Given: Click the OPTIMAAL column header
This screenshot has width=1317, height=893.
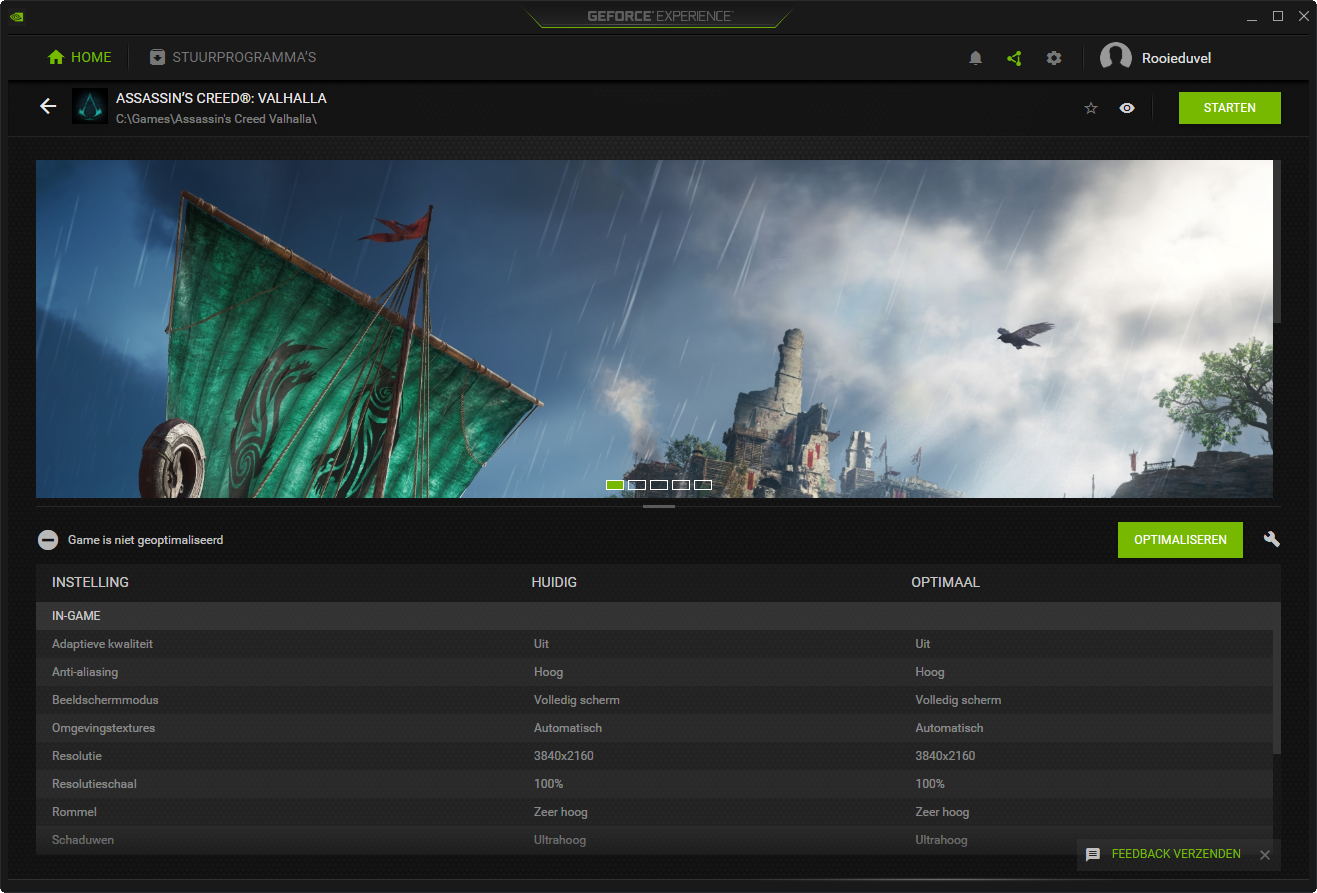Looking at the screenshot, I should click(945, 582).
